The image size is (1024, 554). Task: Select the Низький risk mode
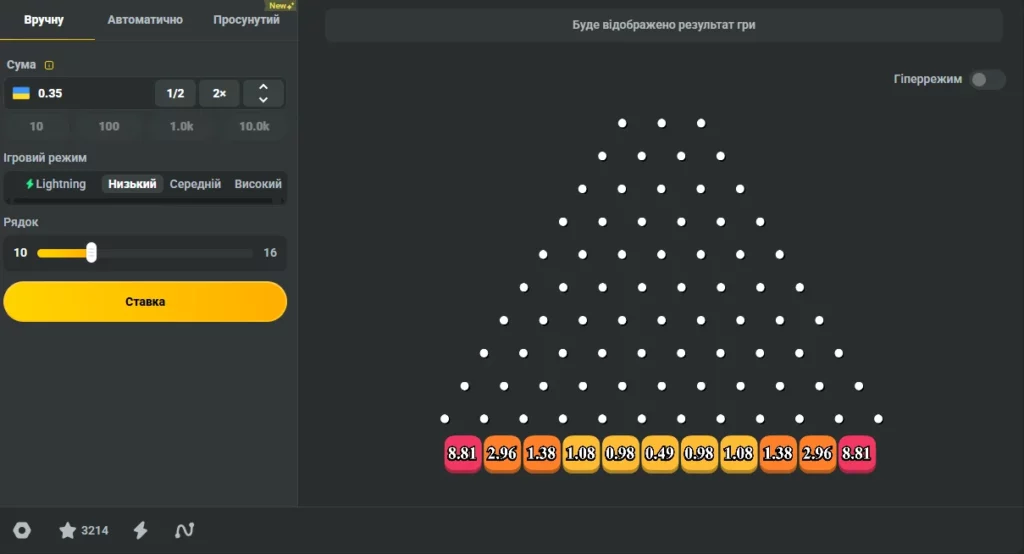(132, 184)
